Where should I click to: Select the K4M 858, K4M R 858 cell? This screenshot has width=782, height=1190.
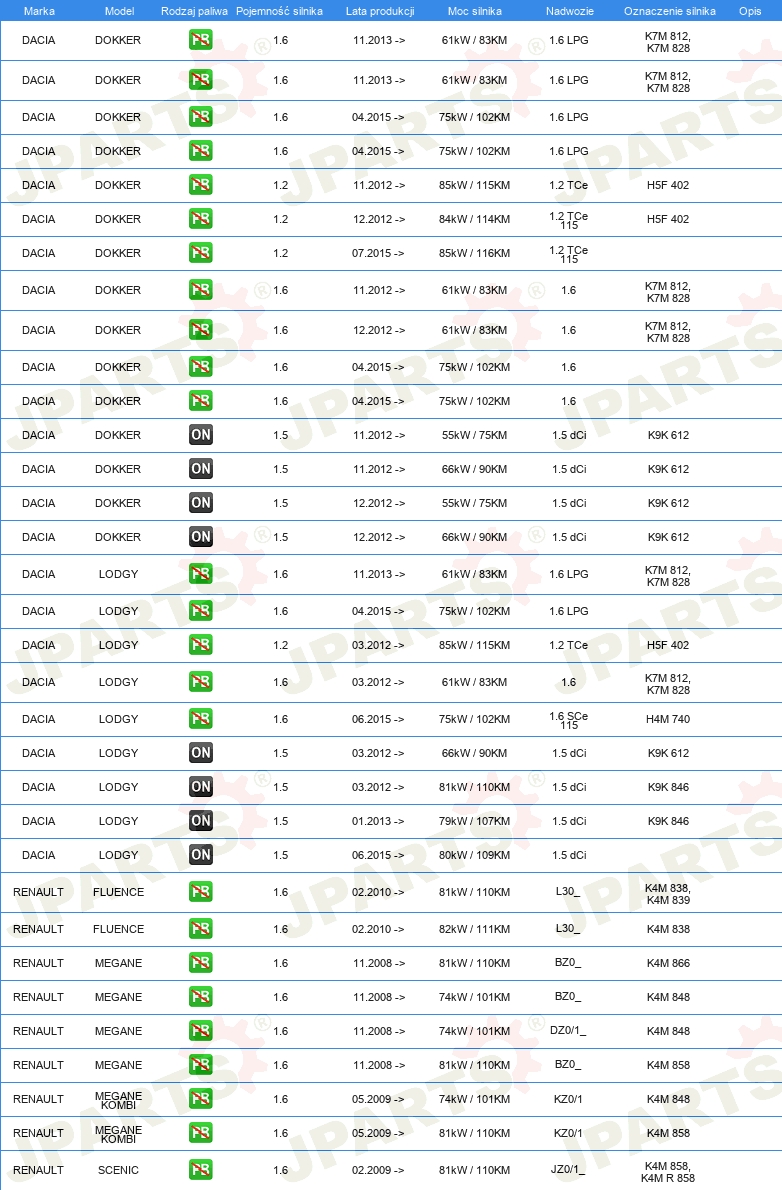click(x=668, y=1172)
